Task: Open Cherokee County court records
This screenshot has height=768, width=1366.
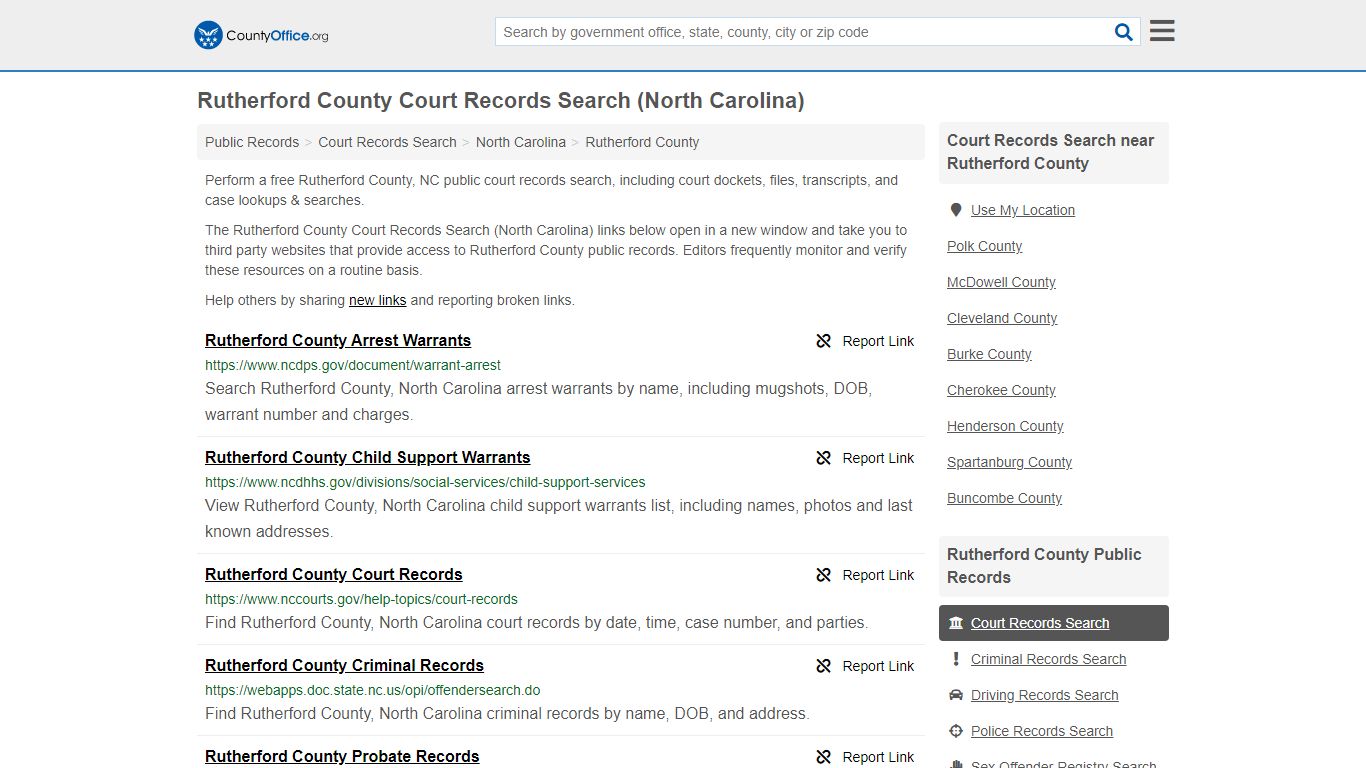Action: tap(1001, 390)
